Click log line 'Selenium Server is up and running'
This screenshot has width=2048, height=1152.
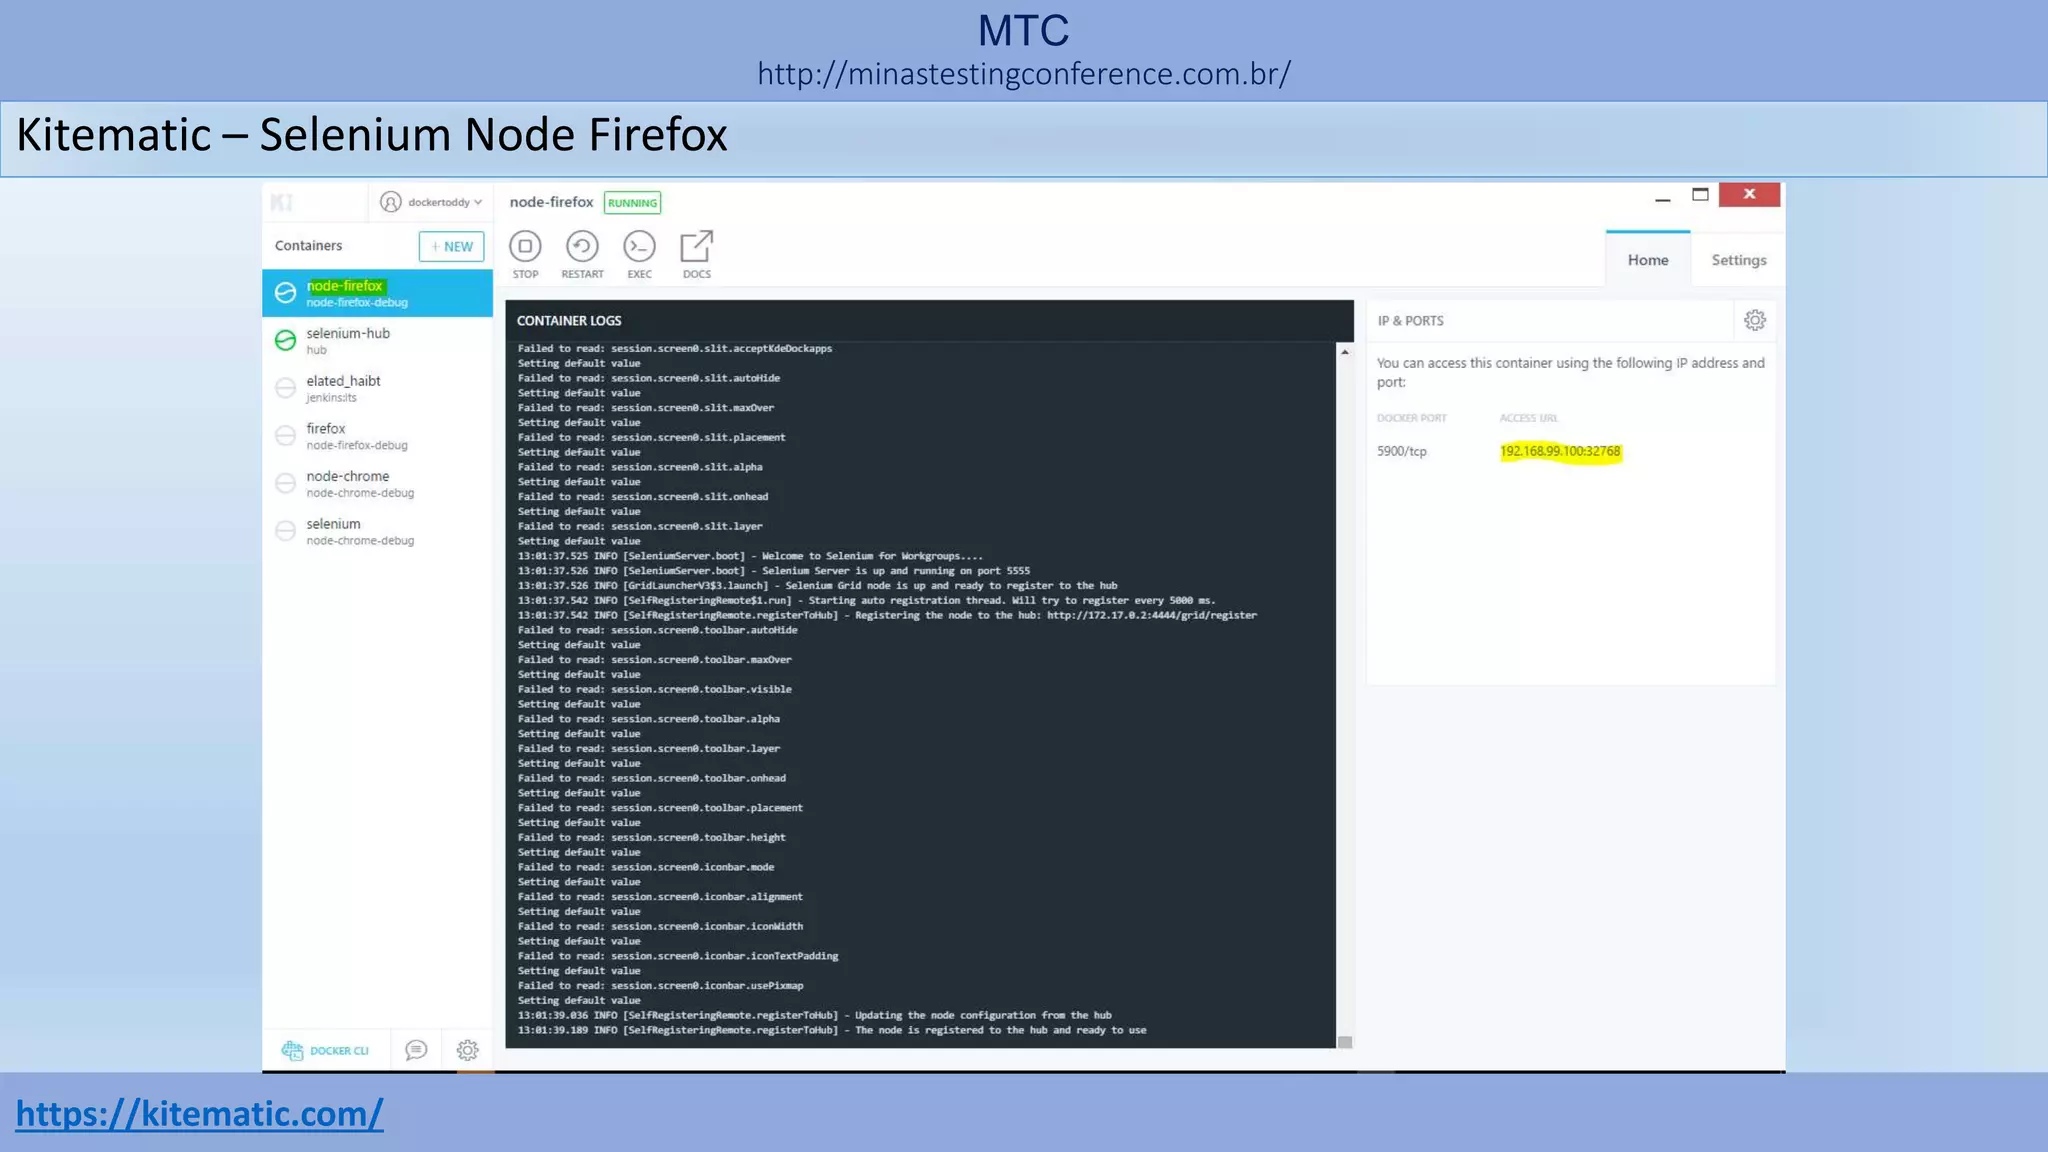774,571
